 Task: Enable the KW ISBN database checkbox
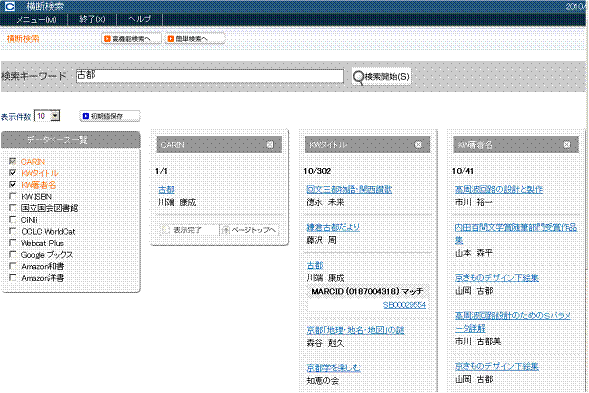[13, 196]
